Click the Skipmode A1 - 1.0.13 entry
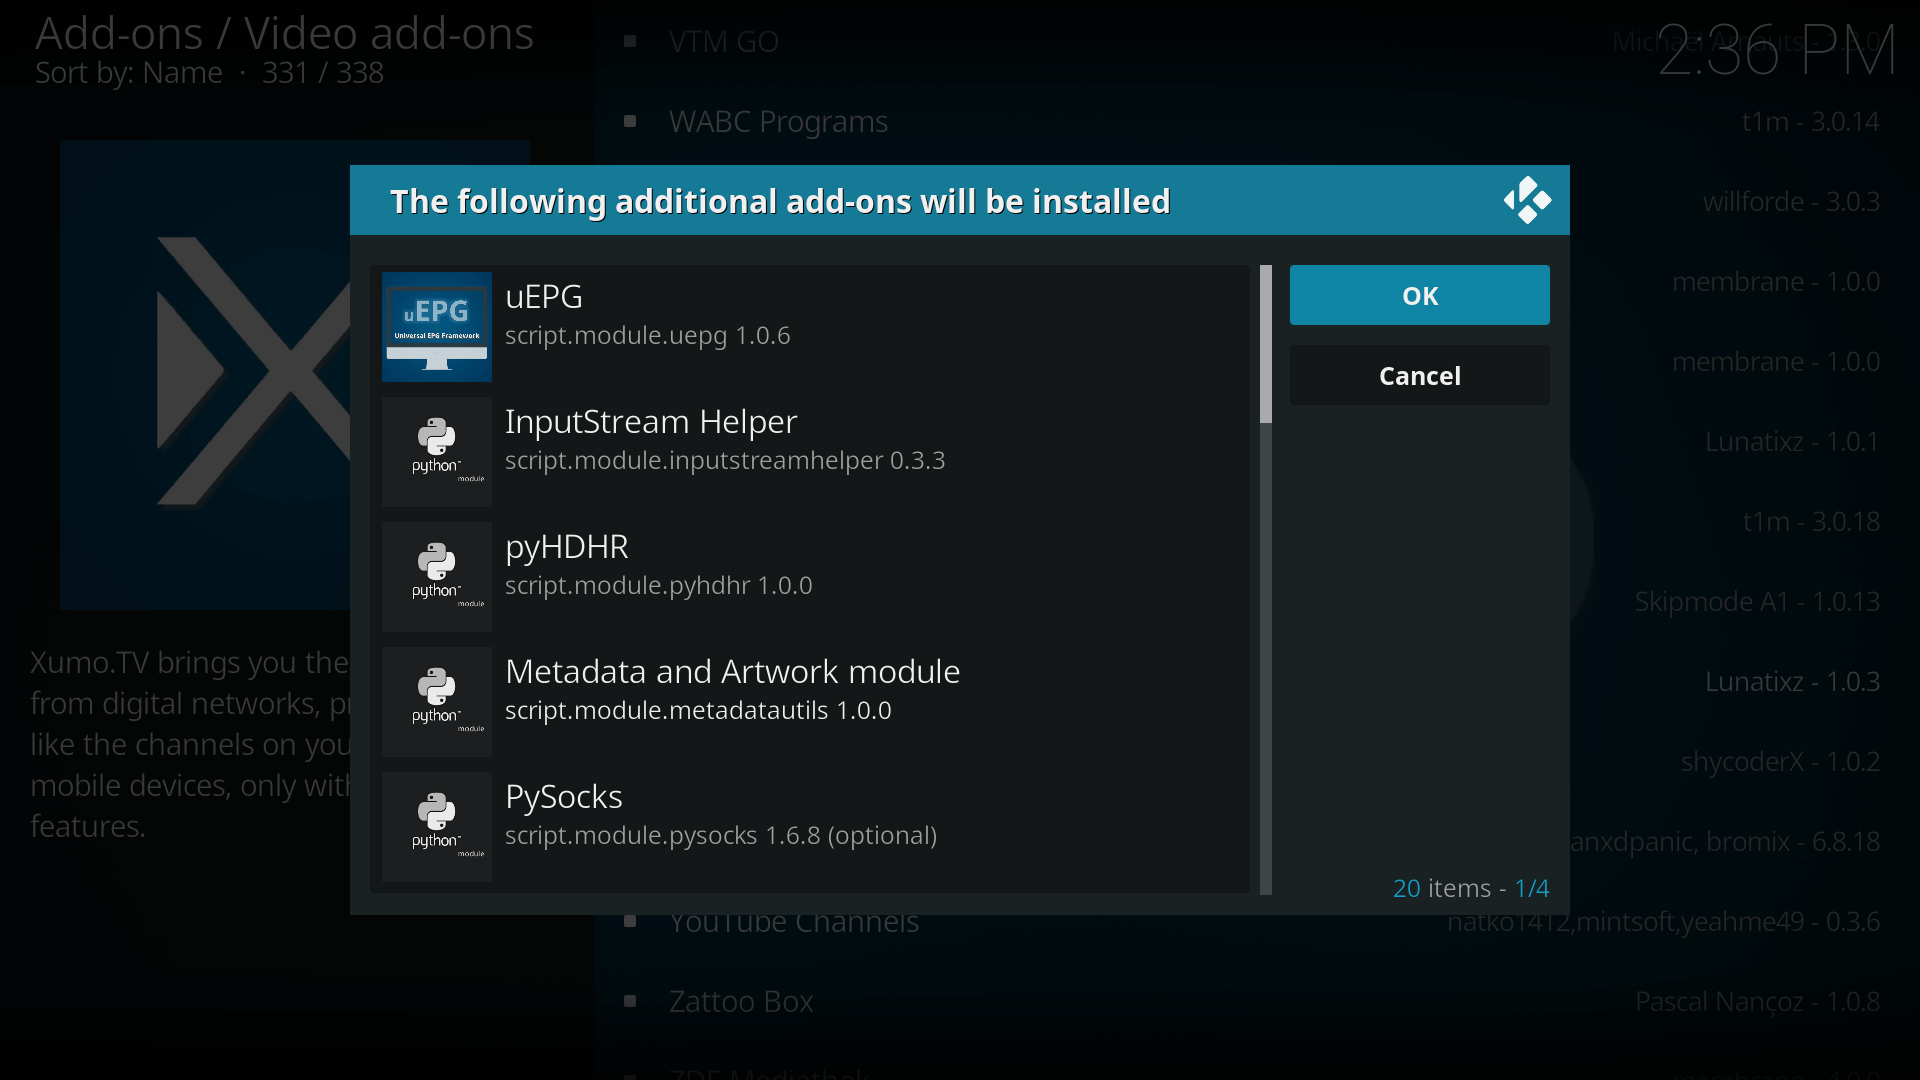Image resolution: width=1920 pixels, height=1080 pixels. (1757, 601)
